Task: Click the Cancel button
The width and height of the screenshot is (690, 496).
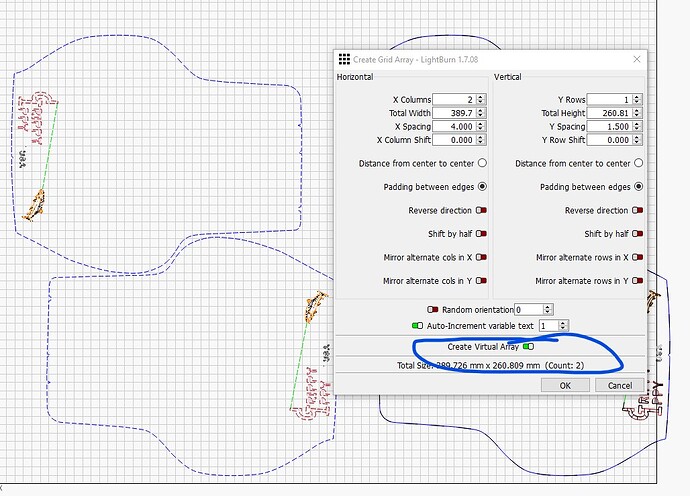Action: (x=620, y=386)
